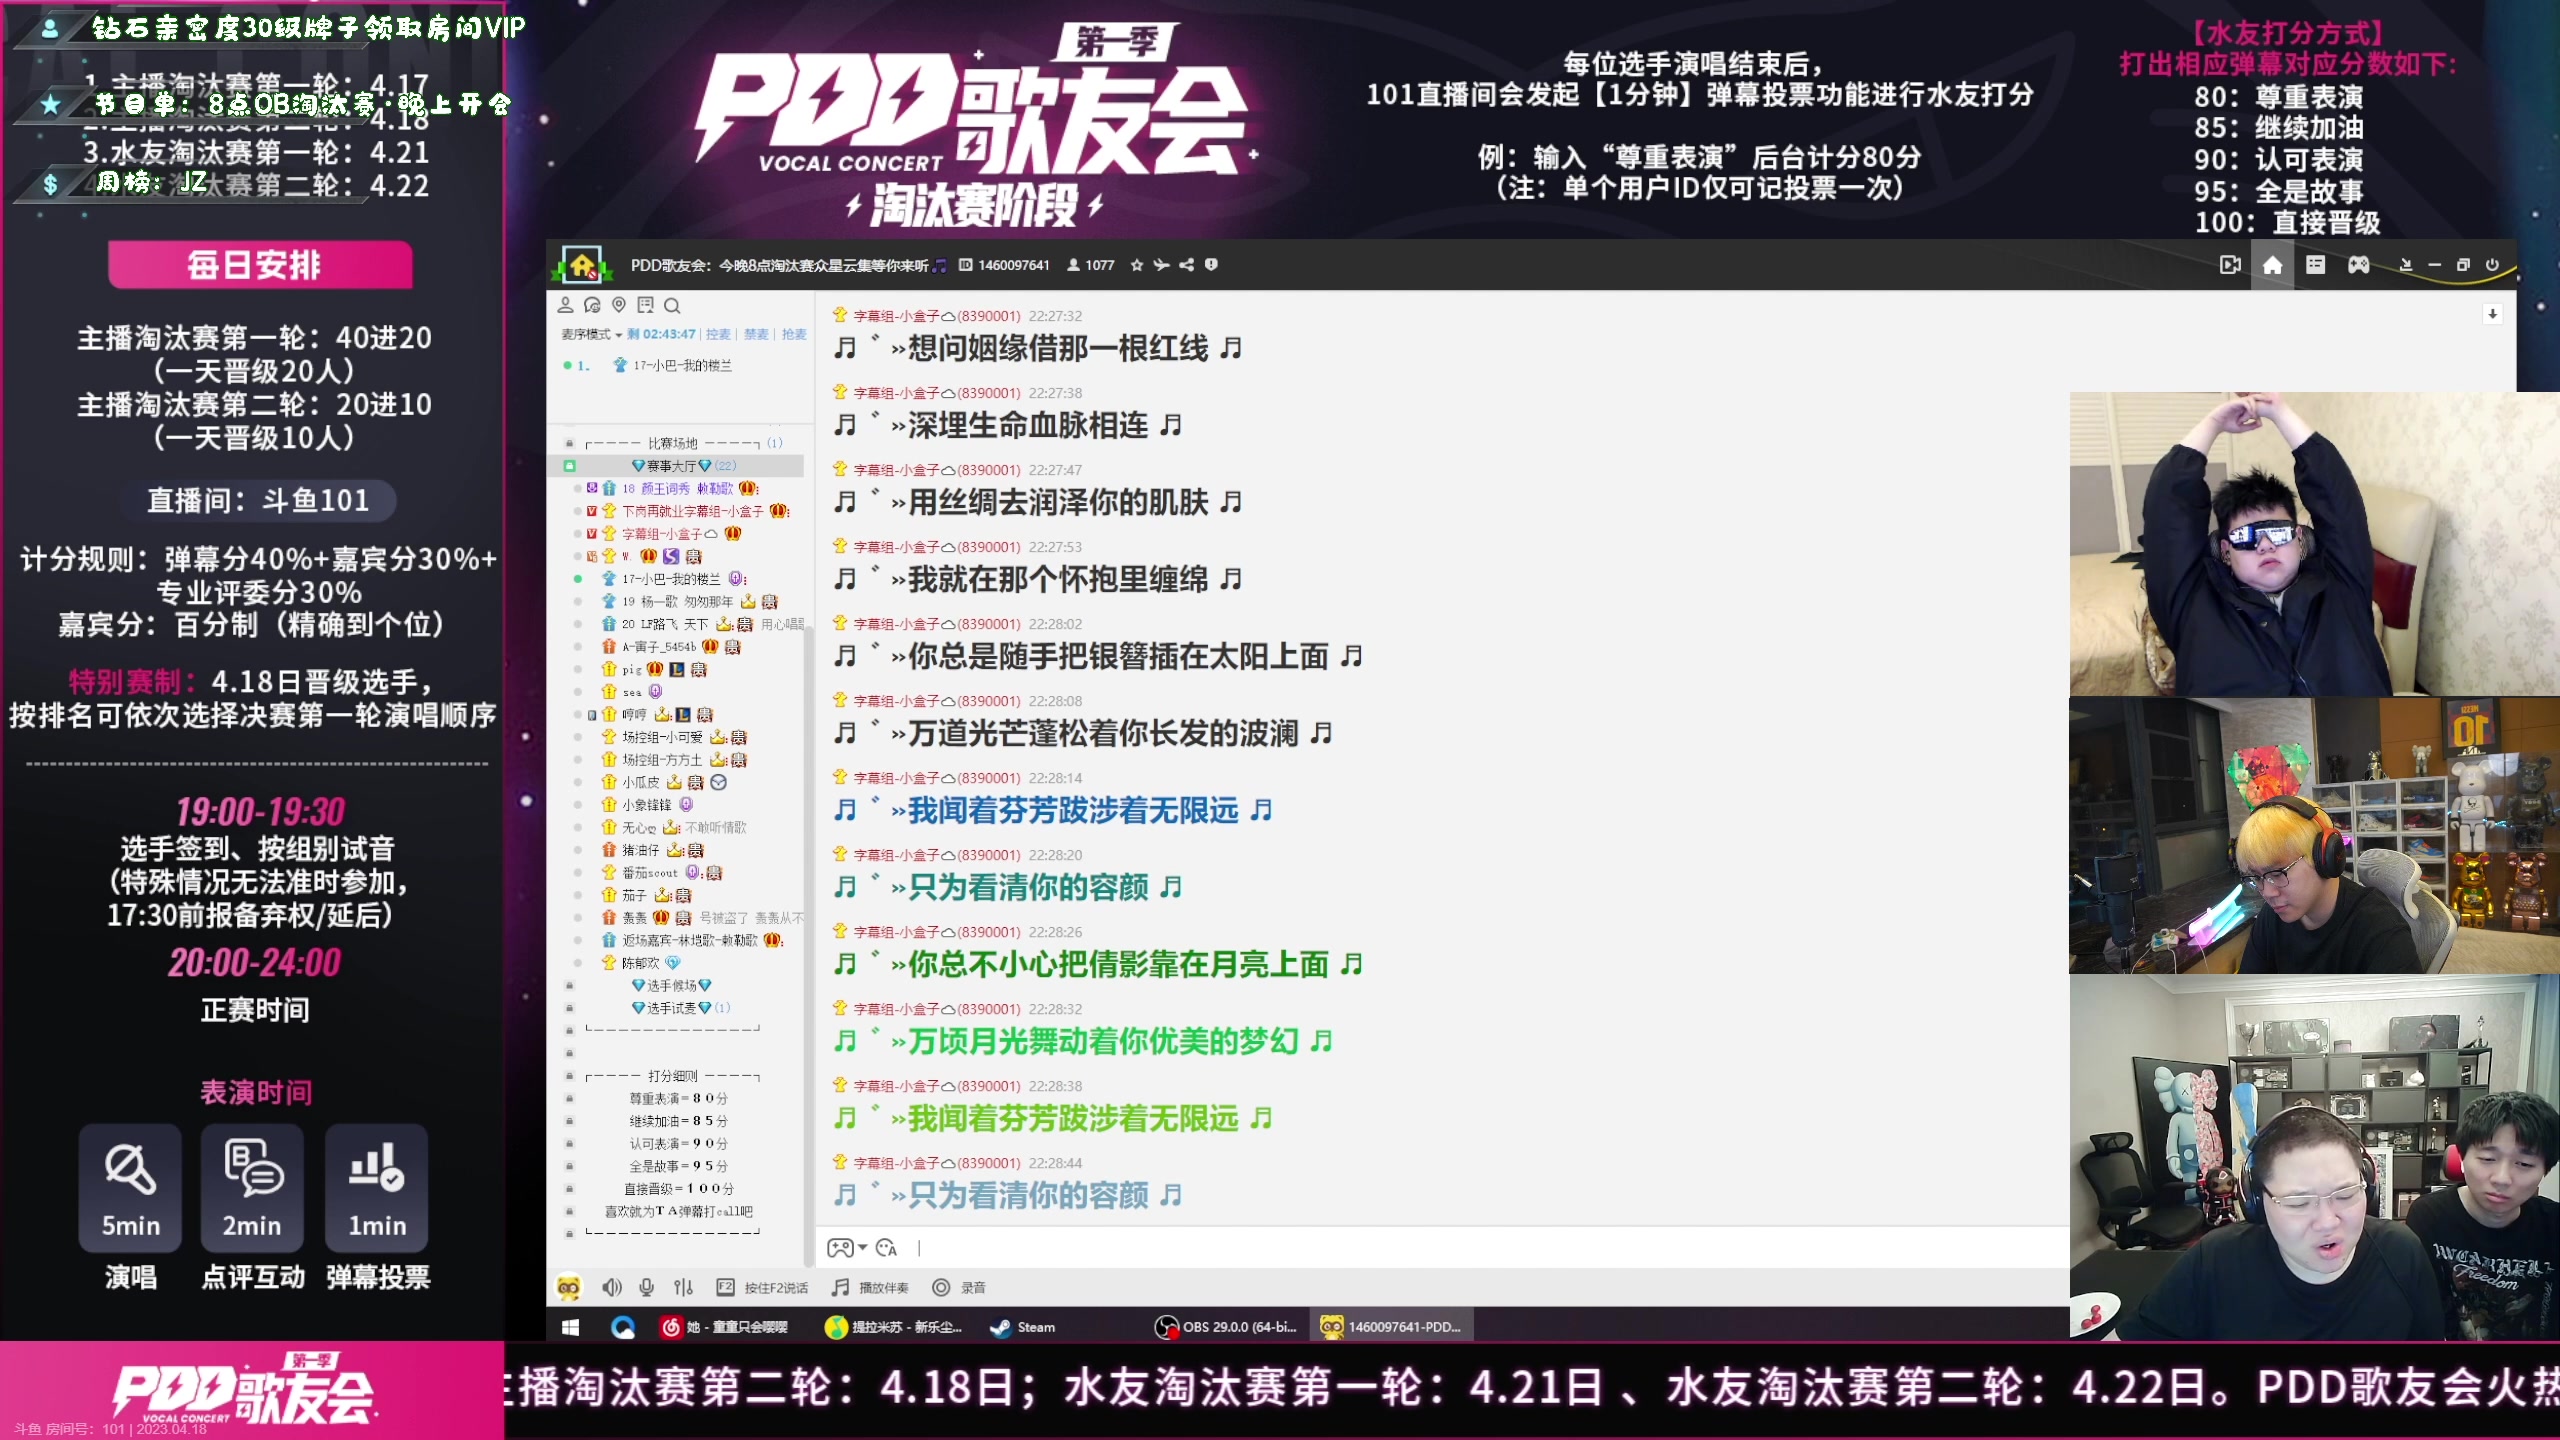Open the dropdown arrow next to the gamepad icon

coord(861,1248)
